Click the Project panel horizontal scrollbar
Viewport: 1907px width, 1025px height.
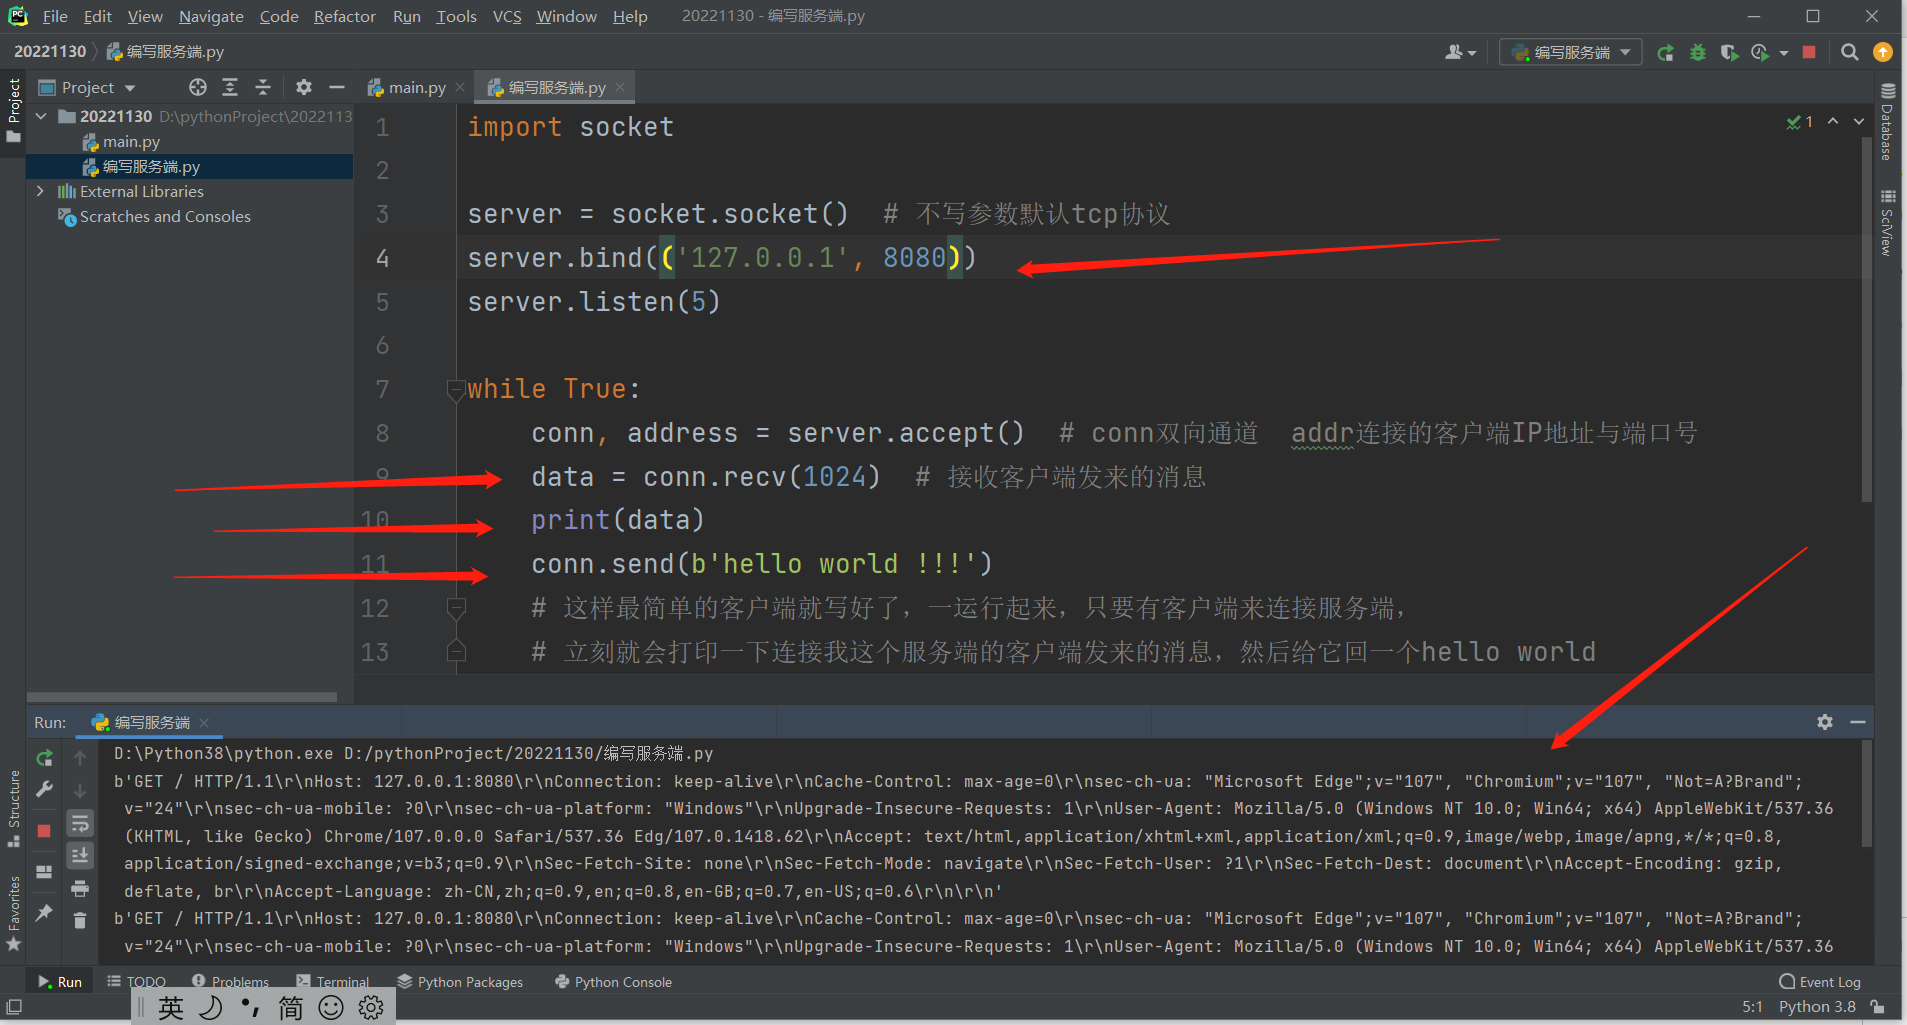pyautogui.click(x=182, y=697)
